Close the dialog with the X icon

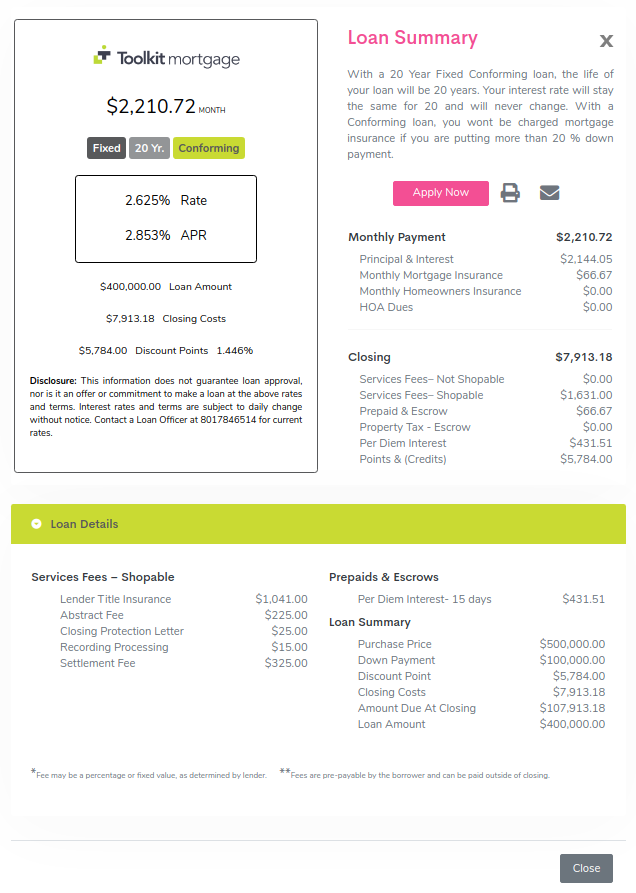coord(606,40)
